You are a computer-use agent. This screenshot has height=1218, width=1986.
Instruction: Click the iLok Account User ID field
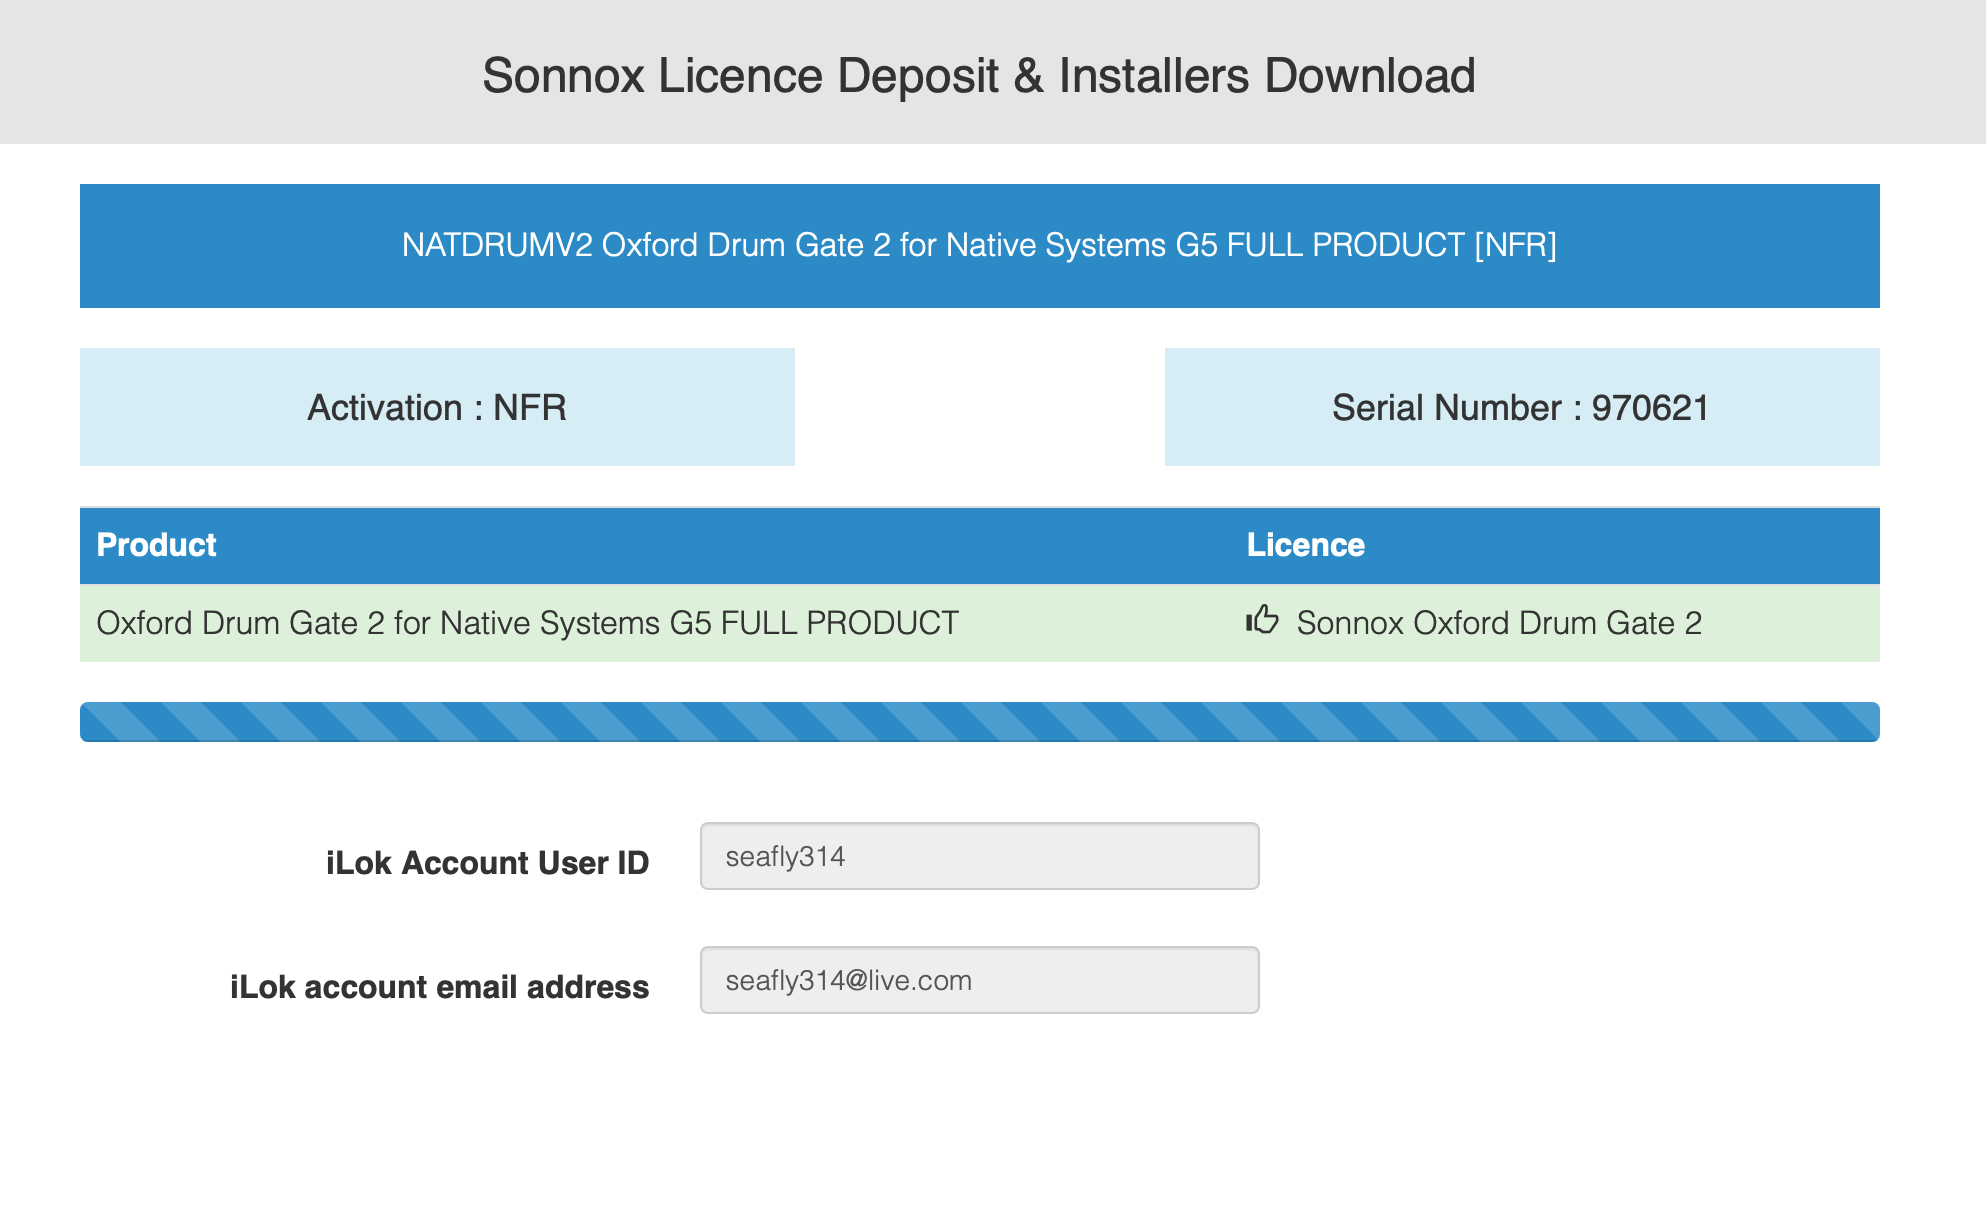979,856
